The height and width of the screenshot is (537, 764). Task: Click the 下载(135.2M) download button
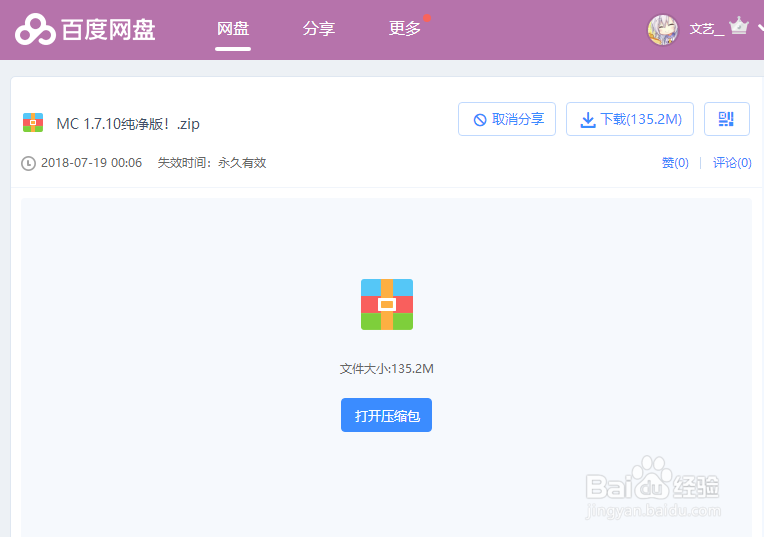(630, 119)
